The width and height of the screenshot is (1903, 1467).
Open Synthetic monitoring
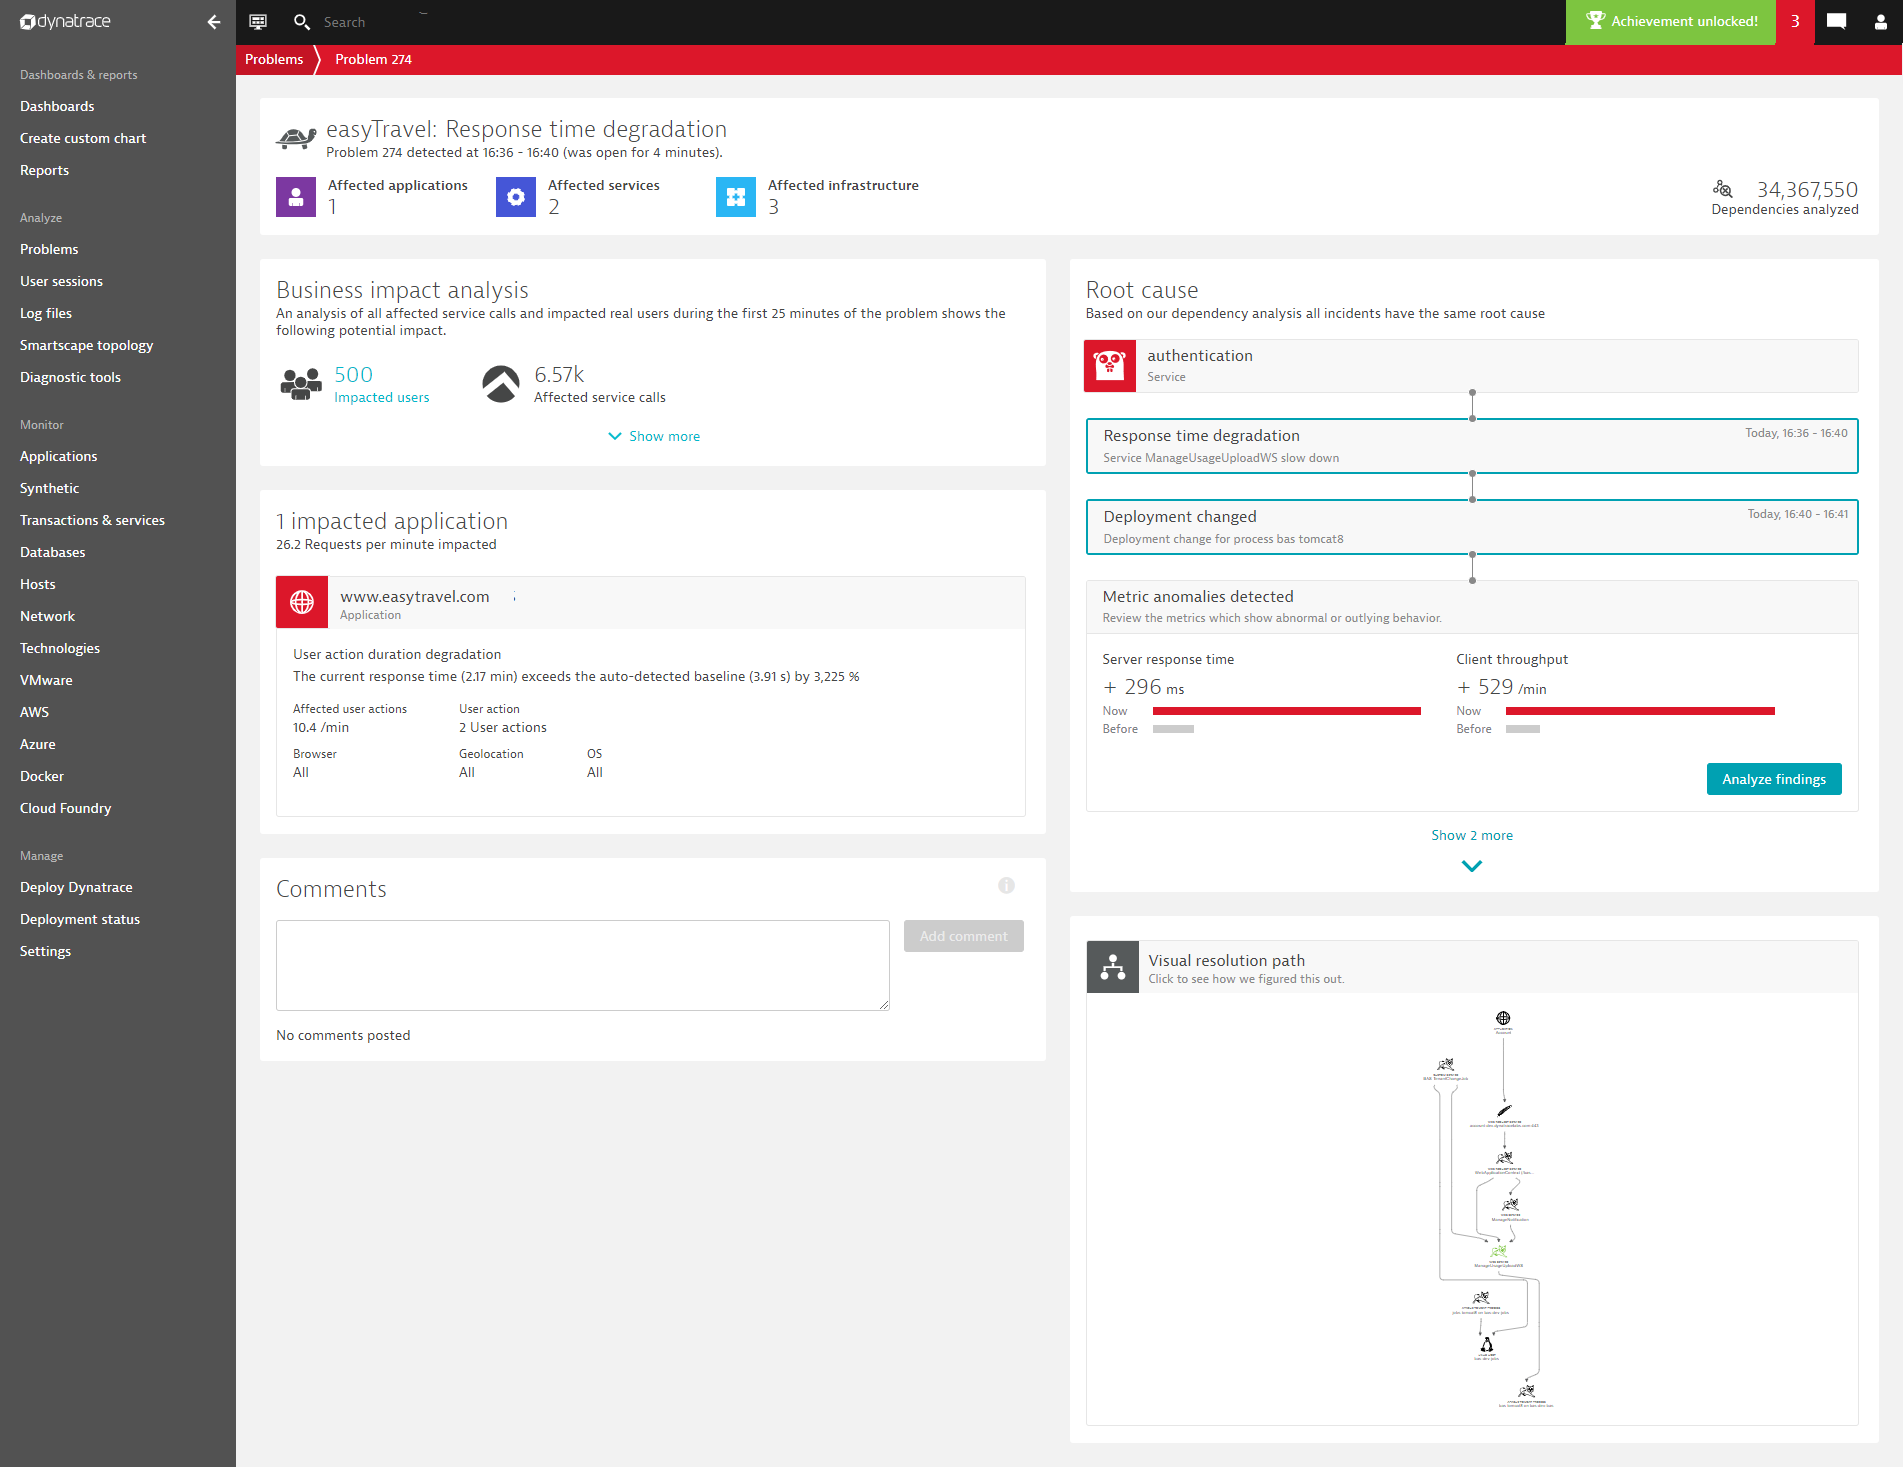(x=49, y=488)
